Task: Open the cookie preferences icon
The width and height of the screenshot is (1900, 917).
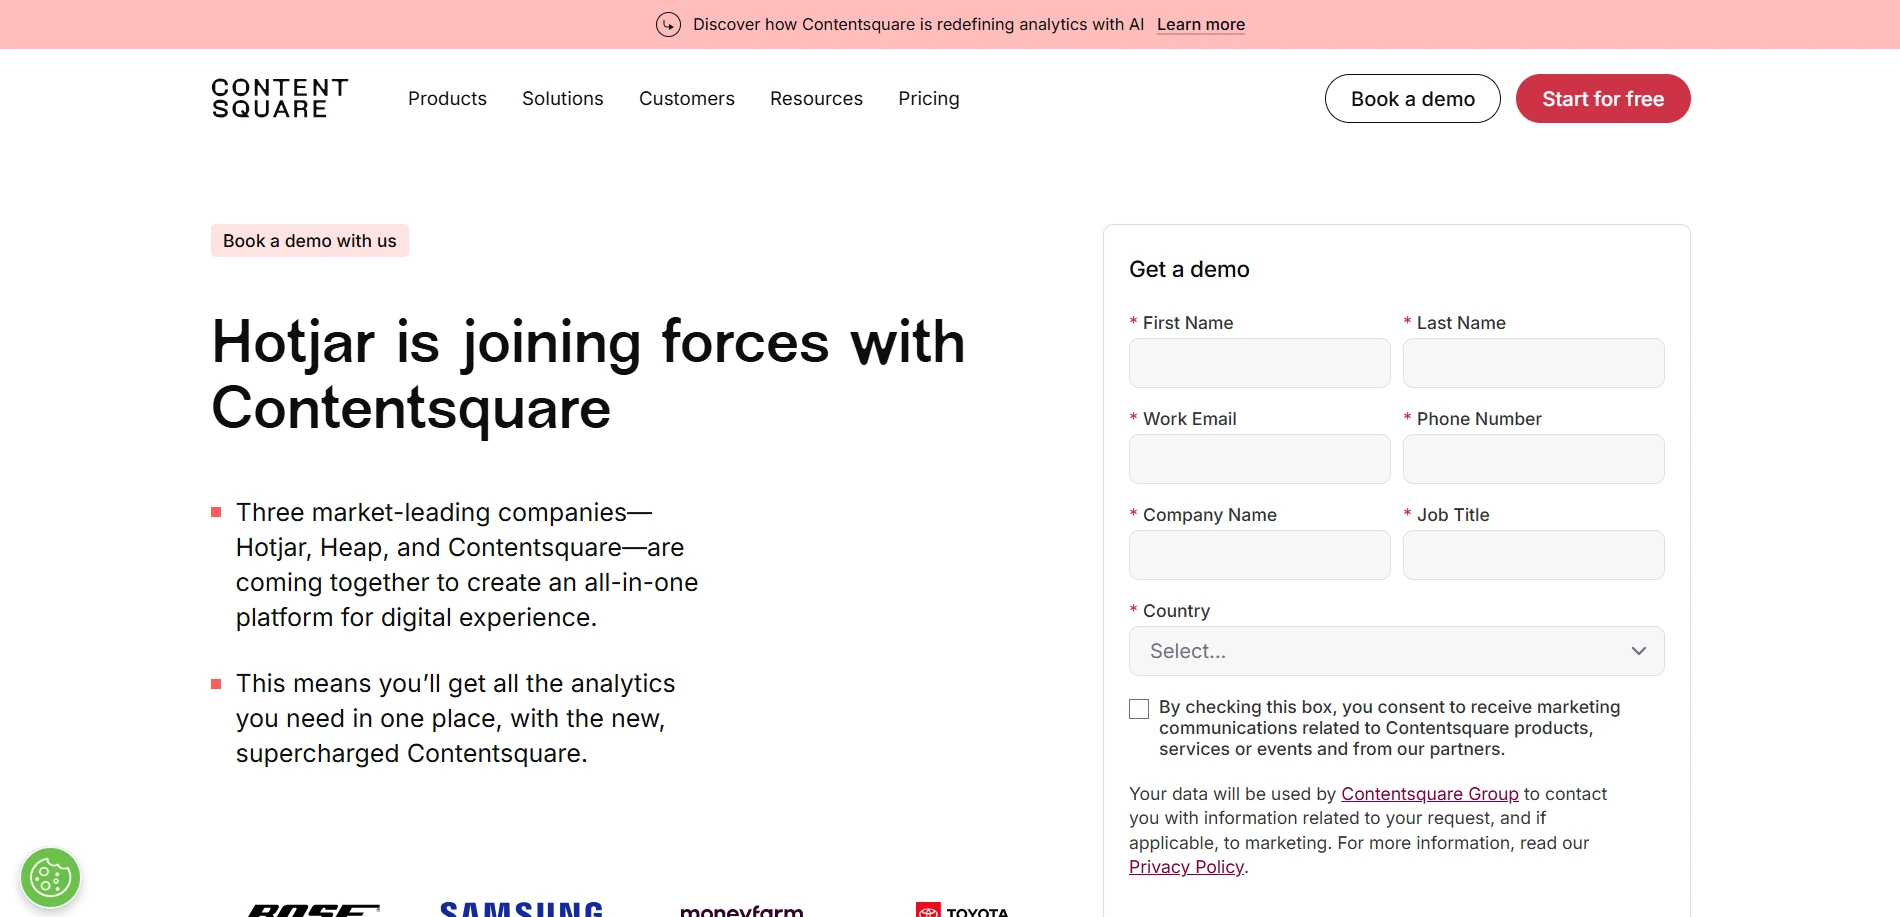Action: [50, 878]
